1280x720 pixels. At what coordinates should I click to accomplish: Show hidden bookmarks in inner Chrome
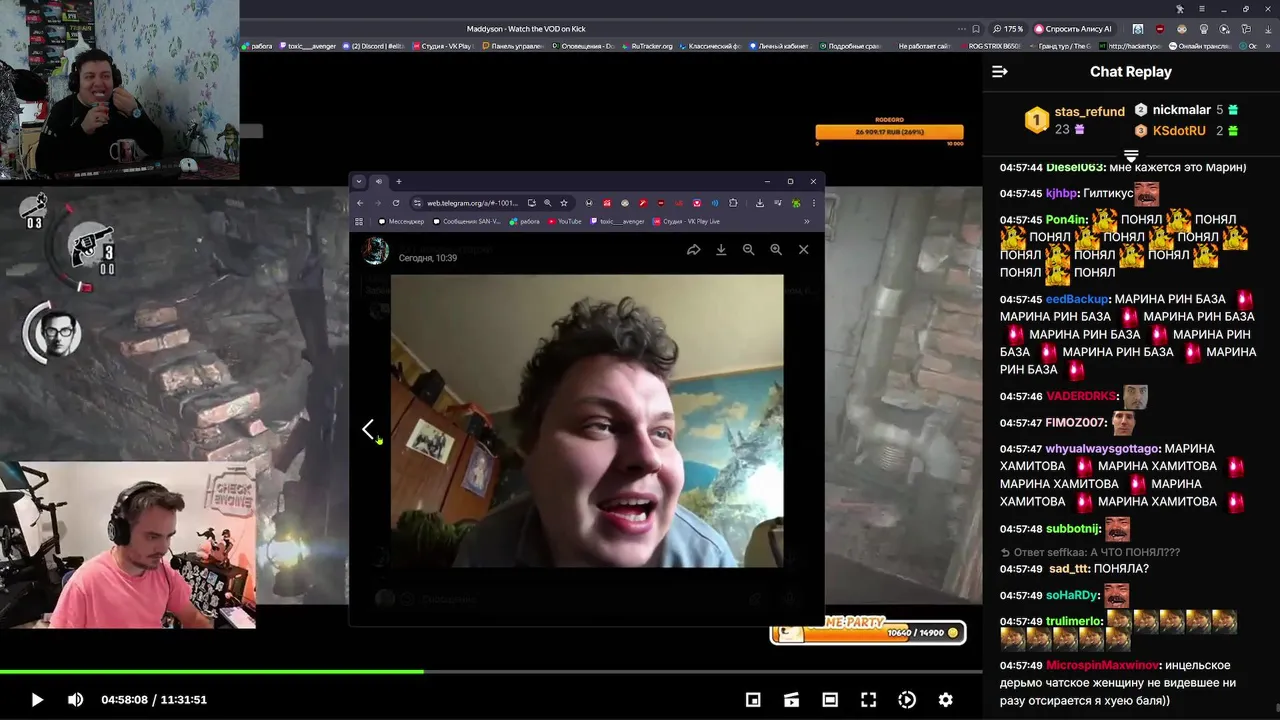[807, 221]
